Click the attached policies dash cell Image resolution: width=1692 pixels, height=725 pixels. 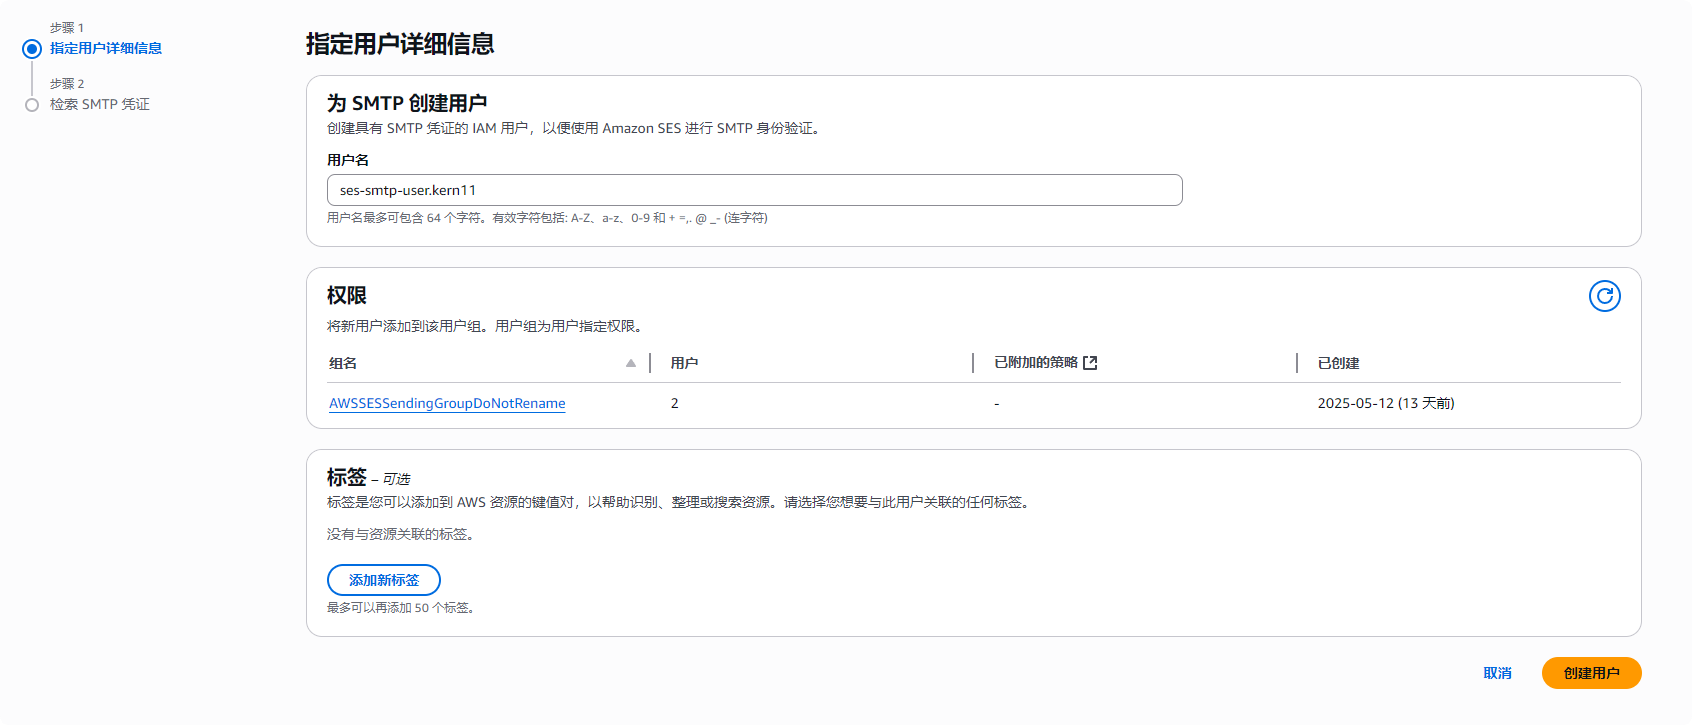coord(997,404)
